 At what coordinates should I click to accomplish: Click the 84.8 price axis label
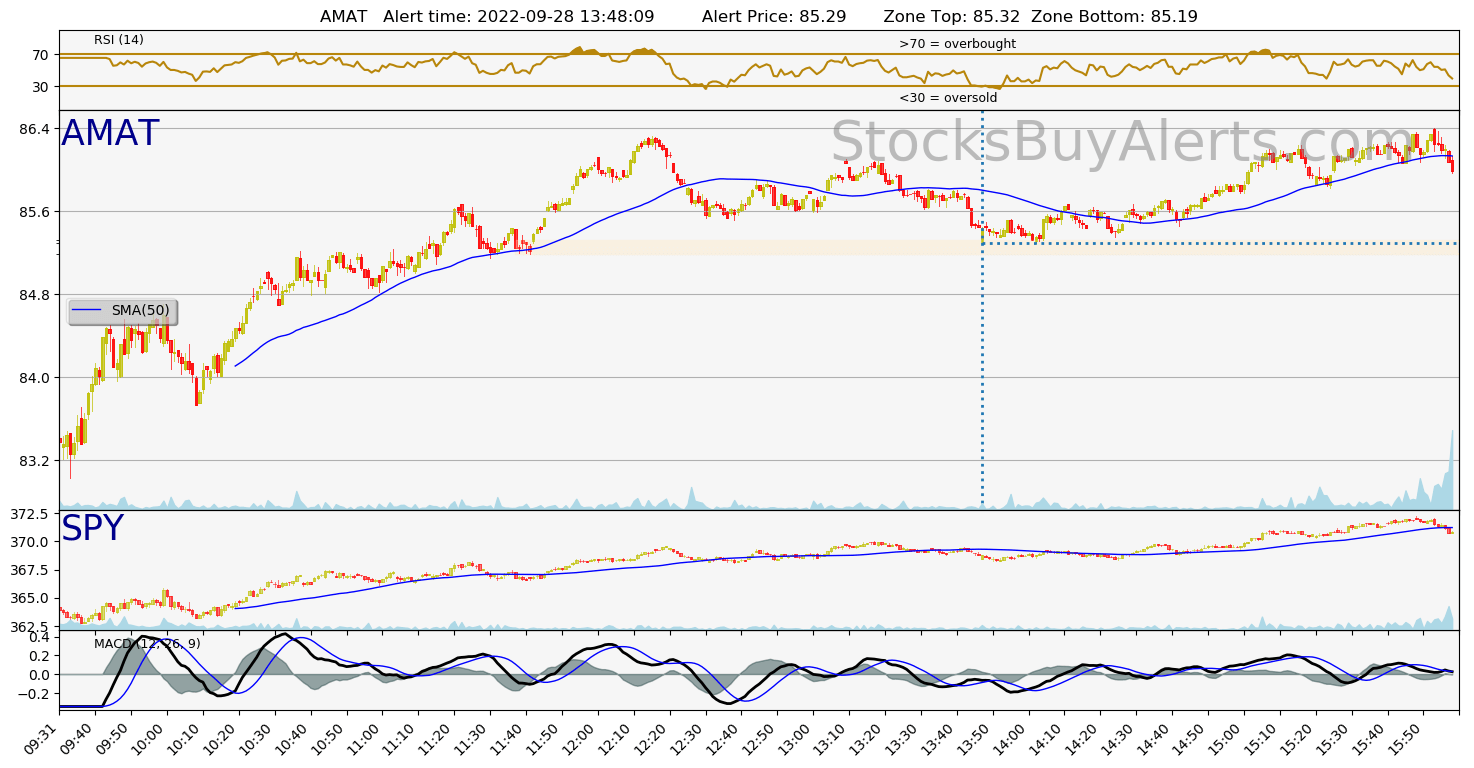click(34, 295)
